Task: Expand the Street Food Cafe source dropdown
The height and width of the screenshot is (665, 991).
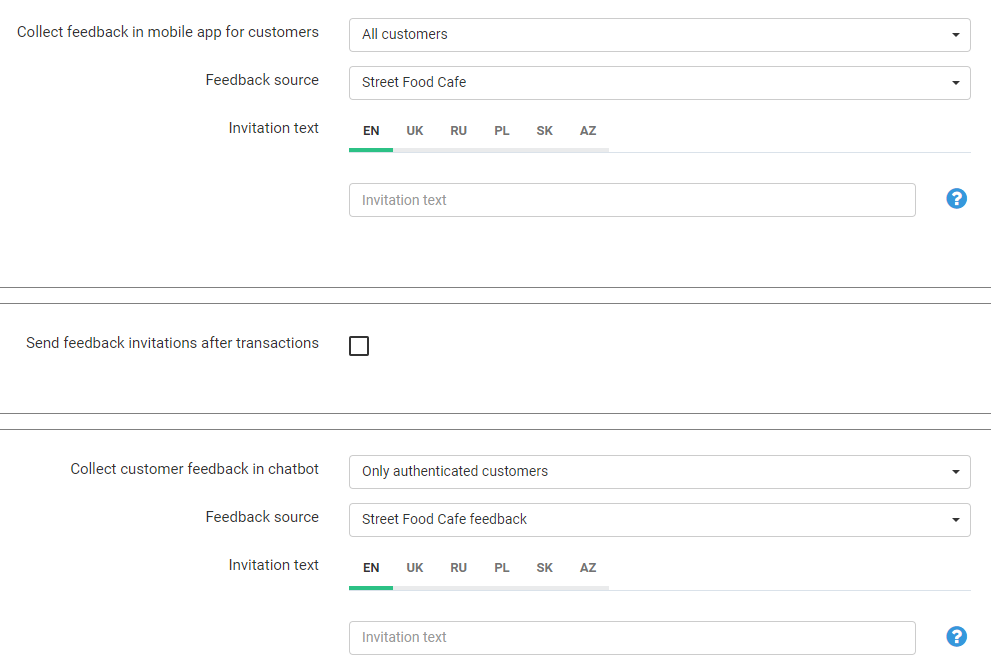Action: coord(659,82)
